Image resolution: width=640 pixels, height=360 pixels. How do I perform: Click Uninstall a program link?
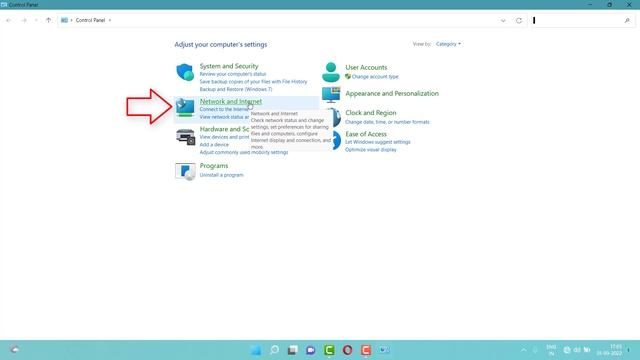pos(221,175)
